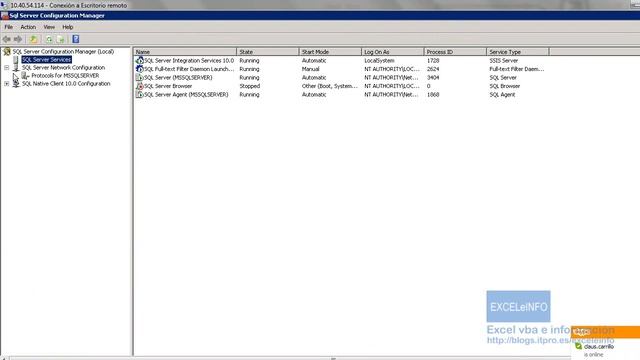Viewport: 640px width, 360px height.
Task: Select SQL Server Configuration Manager (Local) root
Action: click(63, 52)
